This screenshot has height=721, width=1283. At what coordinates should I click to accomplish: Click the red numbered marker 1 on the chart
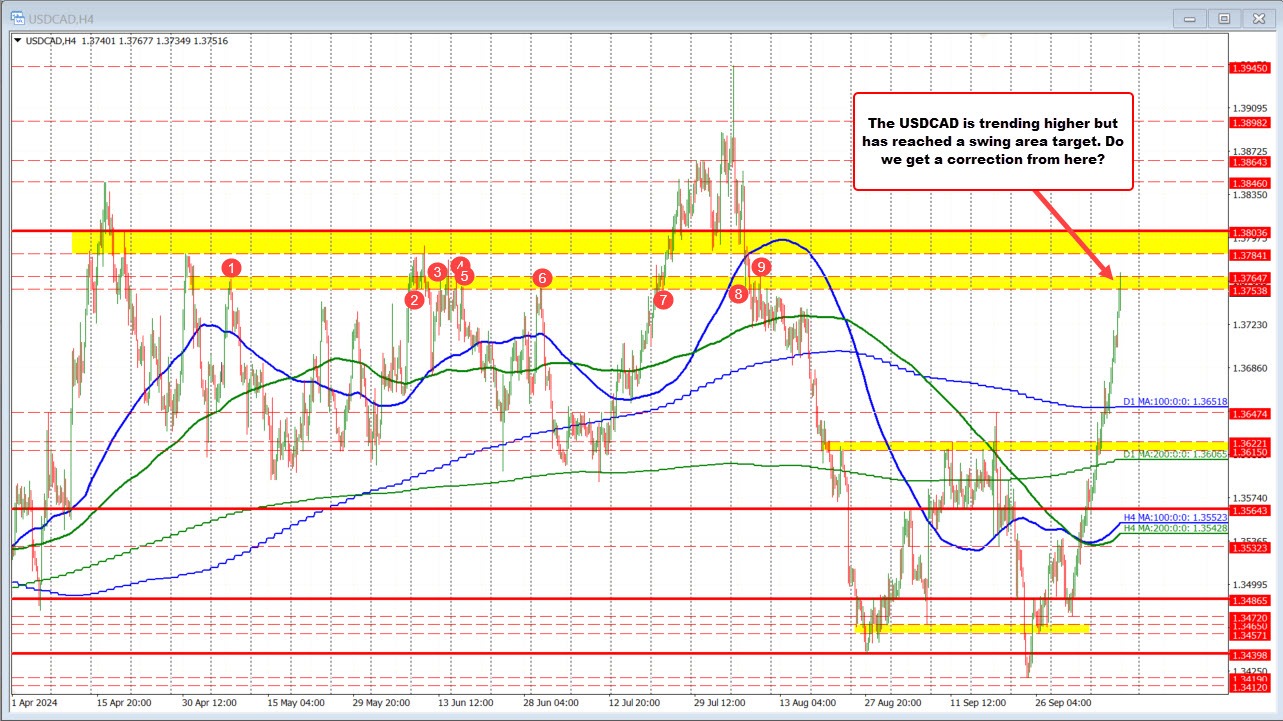coord(233,268)
